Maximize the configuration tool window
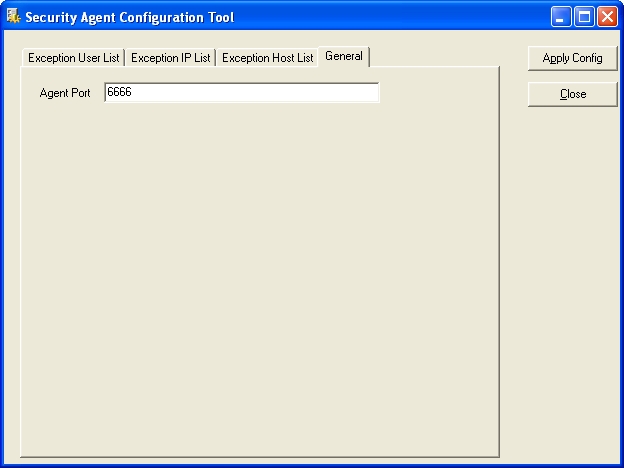The height and width of the screenshot is (468, 624). click(x=584, y=17)
